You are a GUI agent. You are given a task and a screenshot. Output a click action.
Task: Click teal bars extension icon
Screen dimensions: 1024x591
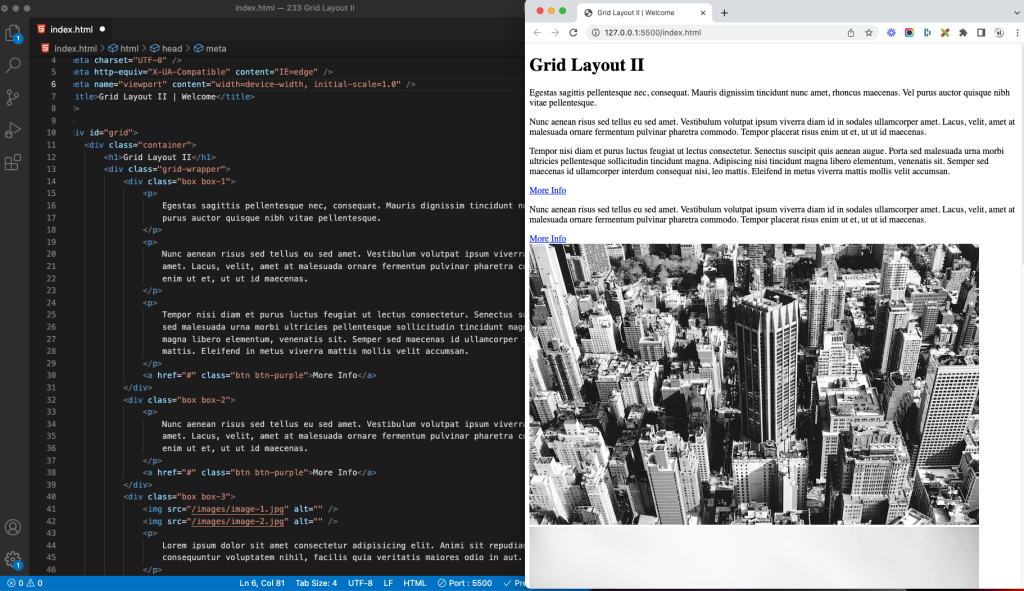pyautogui.click(x=927, y=33)
